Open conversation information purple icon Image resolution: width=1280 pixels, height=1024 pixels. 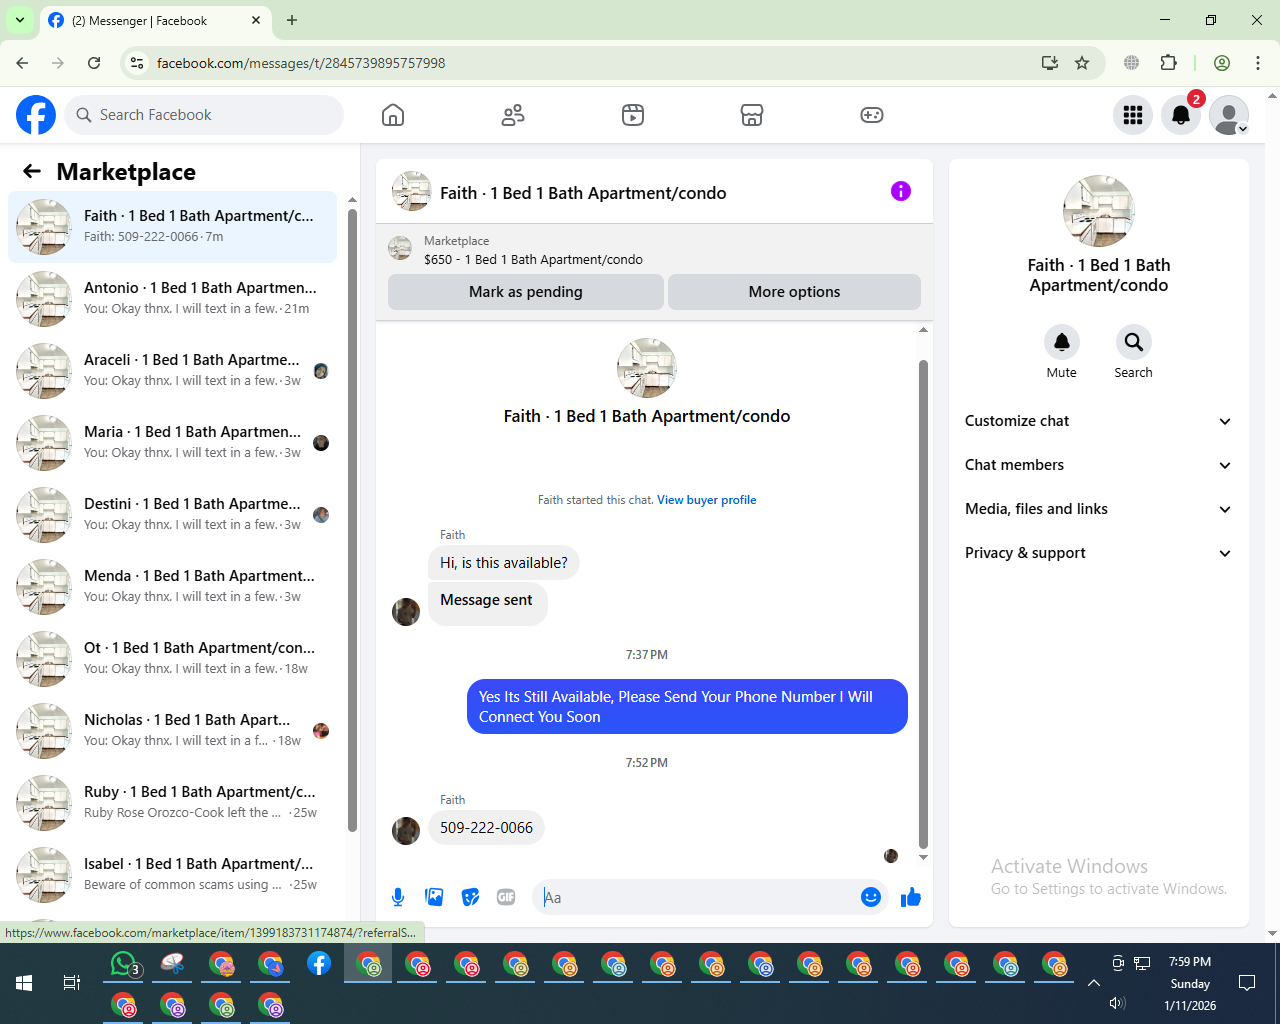click(x=901, y=191)
